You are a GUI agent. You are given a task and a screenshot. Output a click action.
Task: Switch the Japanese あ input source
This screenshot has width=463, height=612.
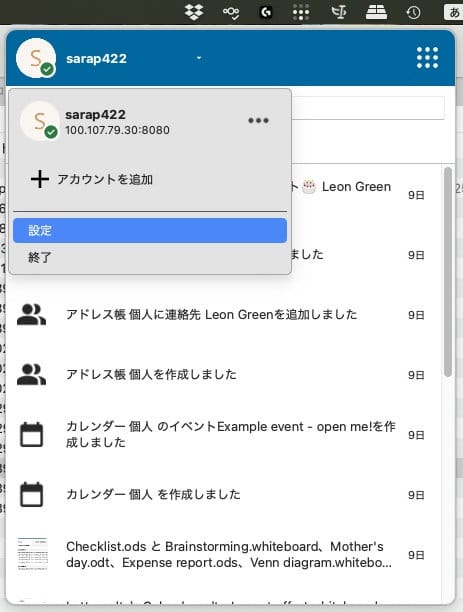pos(454,12)
